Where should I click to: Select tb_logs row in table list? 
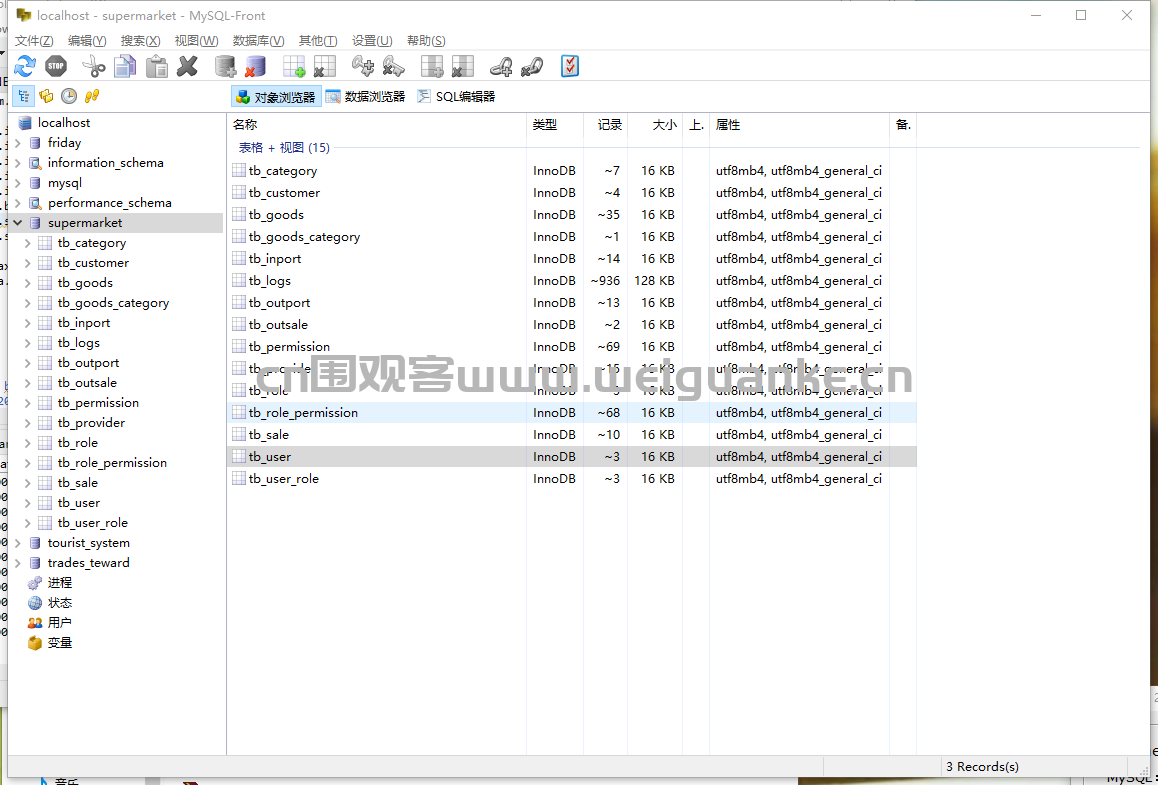(572, 281)
